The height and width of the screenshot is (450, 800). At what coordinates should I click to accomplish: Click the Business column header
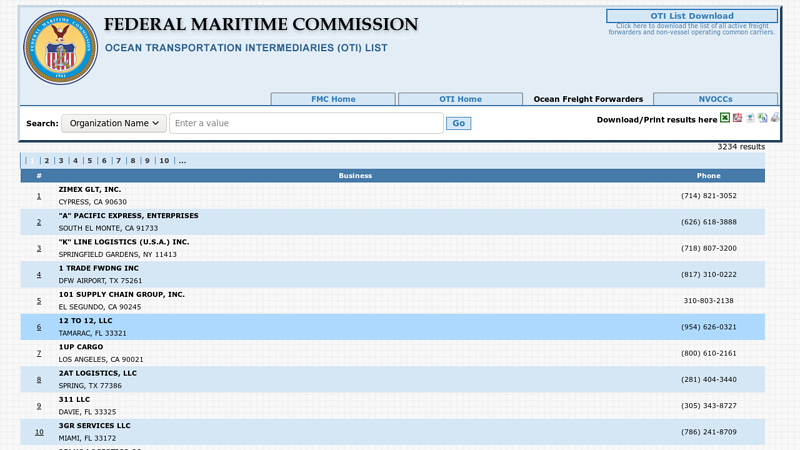point(355,176)
